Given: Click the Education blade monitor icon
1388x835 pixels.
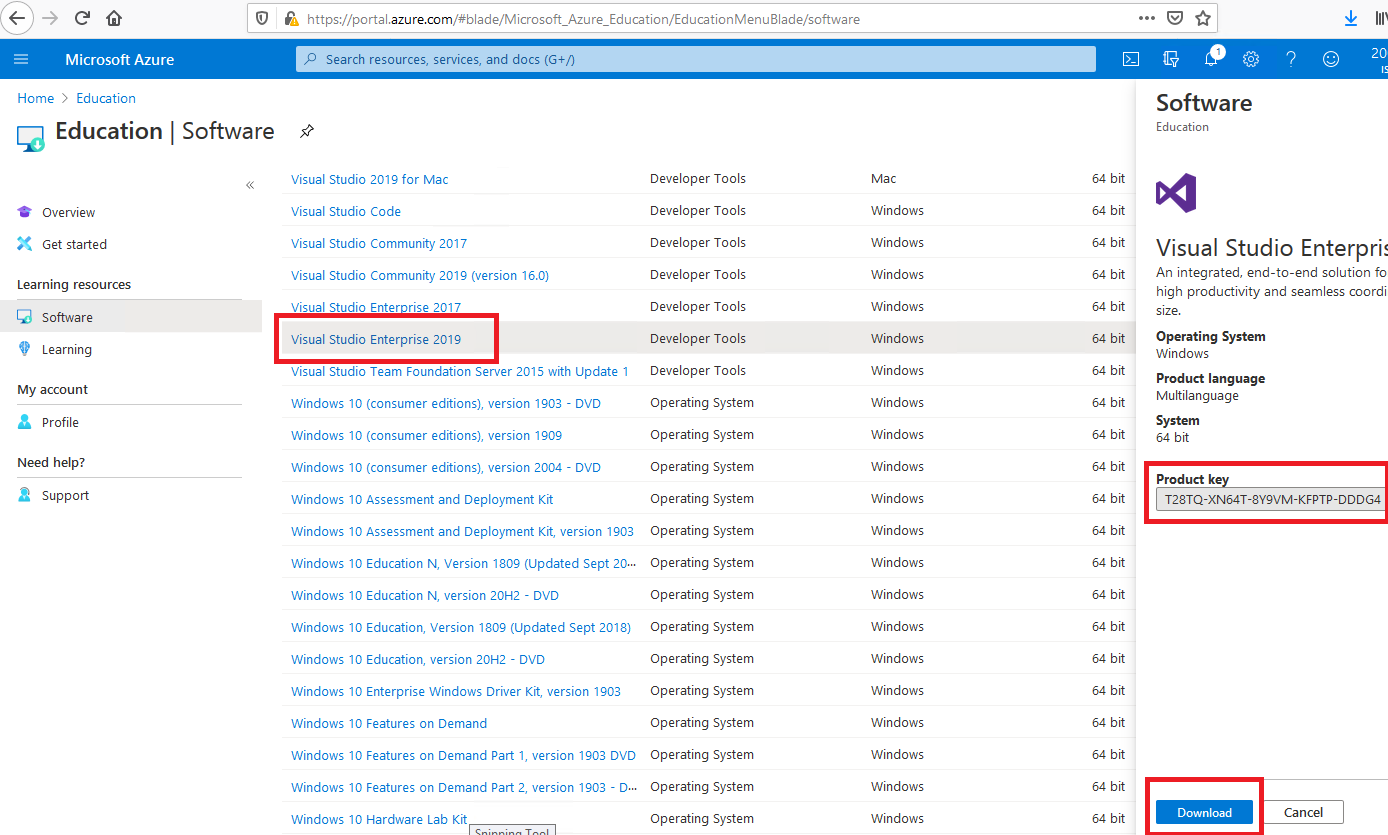Looking at the screenshot, I should 31,138.
